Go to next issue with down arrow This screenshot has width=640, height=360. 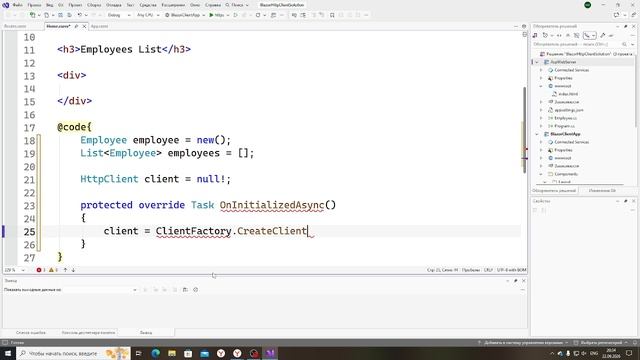[73, 270]
